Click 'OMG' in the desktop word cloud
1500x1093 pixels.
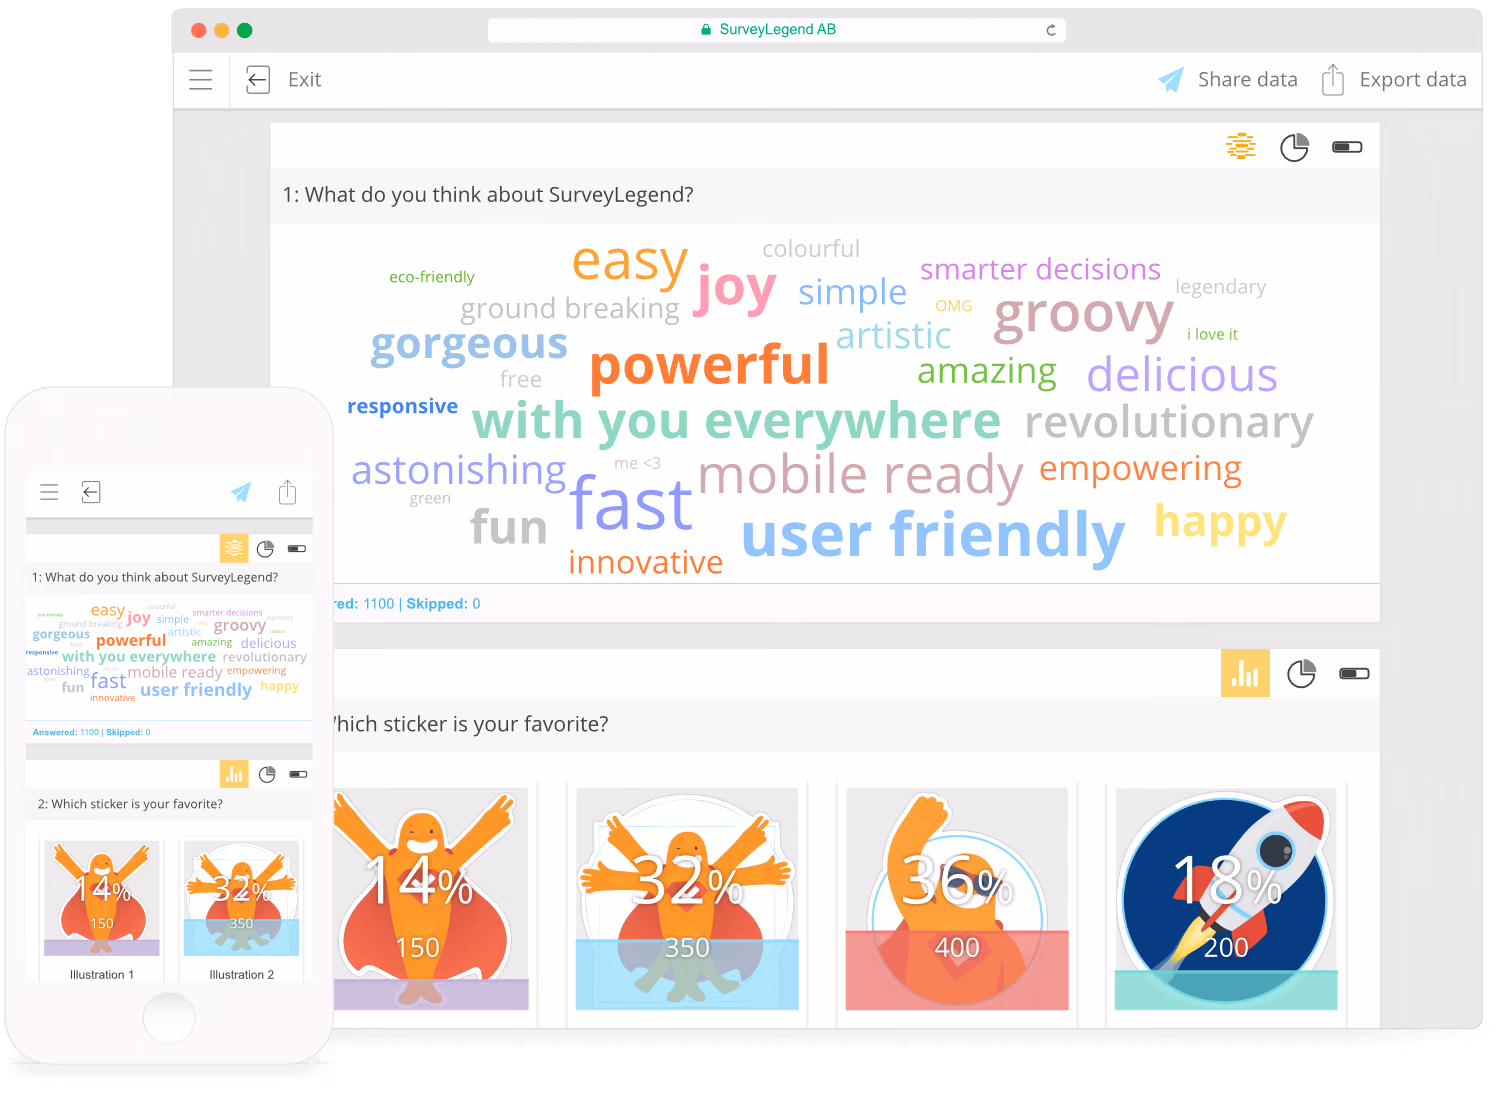954,306
